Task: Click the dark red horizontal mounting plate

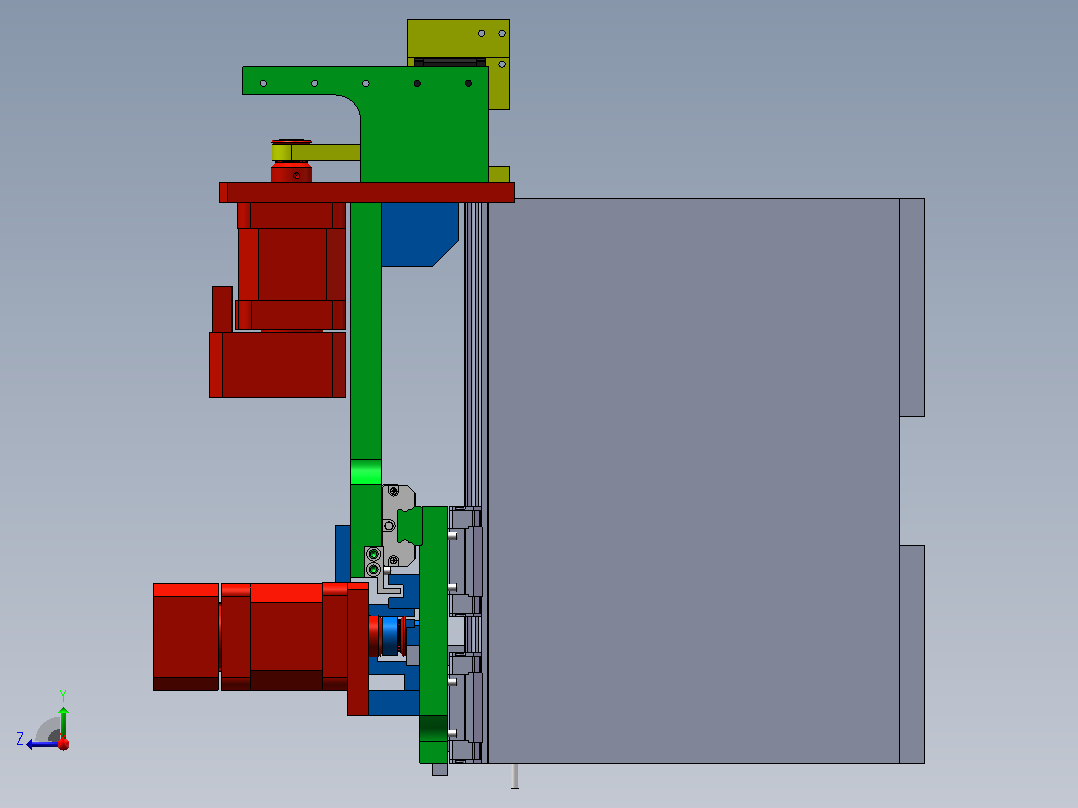Action: click(x=367, y=193)
